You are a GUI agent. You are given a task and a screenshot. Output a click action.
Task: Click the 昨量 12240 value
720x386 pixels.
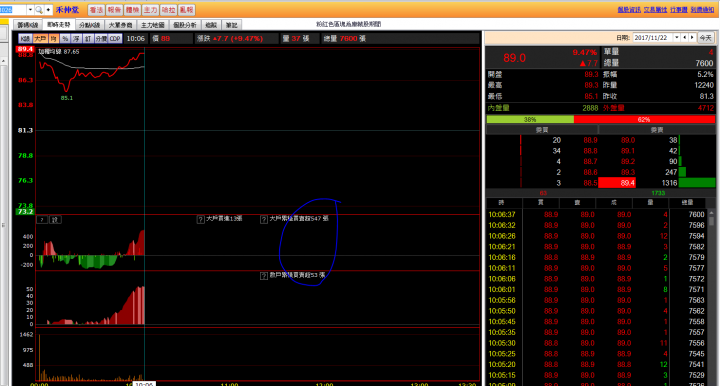(704, 85)
